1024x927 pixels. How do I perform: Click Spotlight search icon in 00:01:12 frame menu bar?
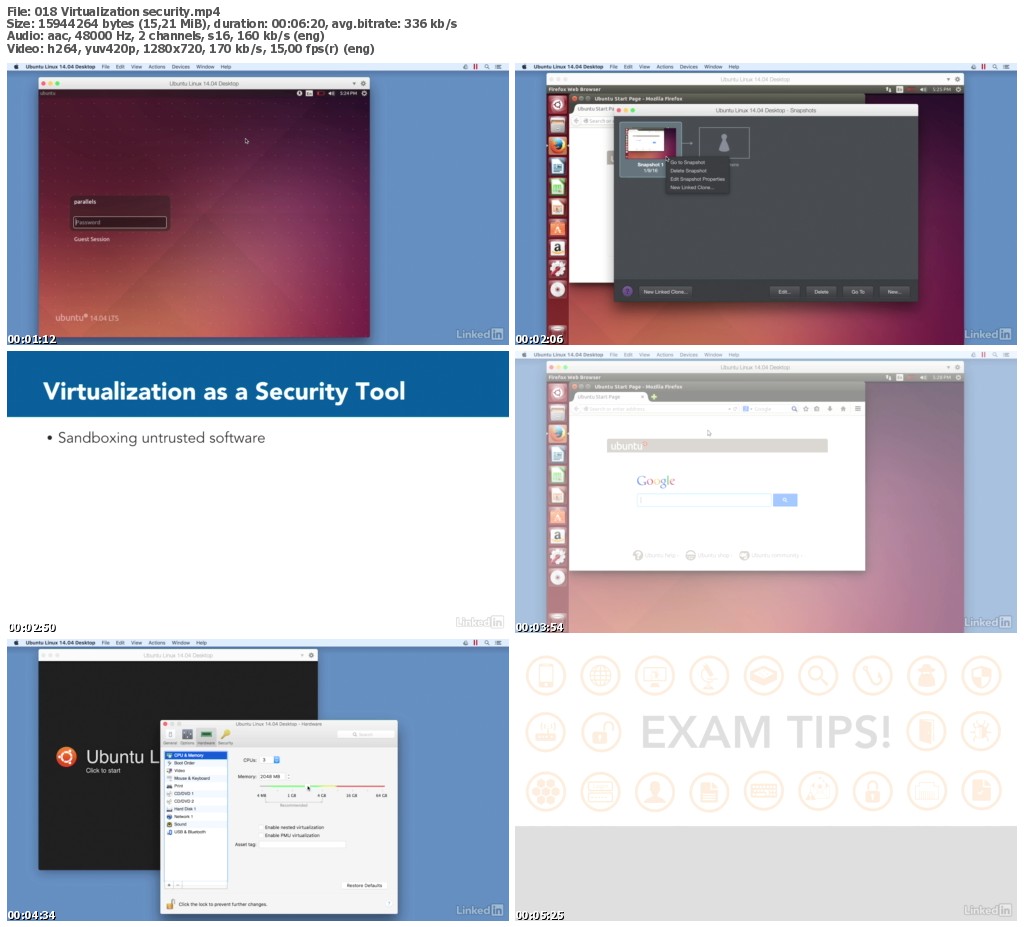(x=487, y=67)
